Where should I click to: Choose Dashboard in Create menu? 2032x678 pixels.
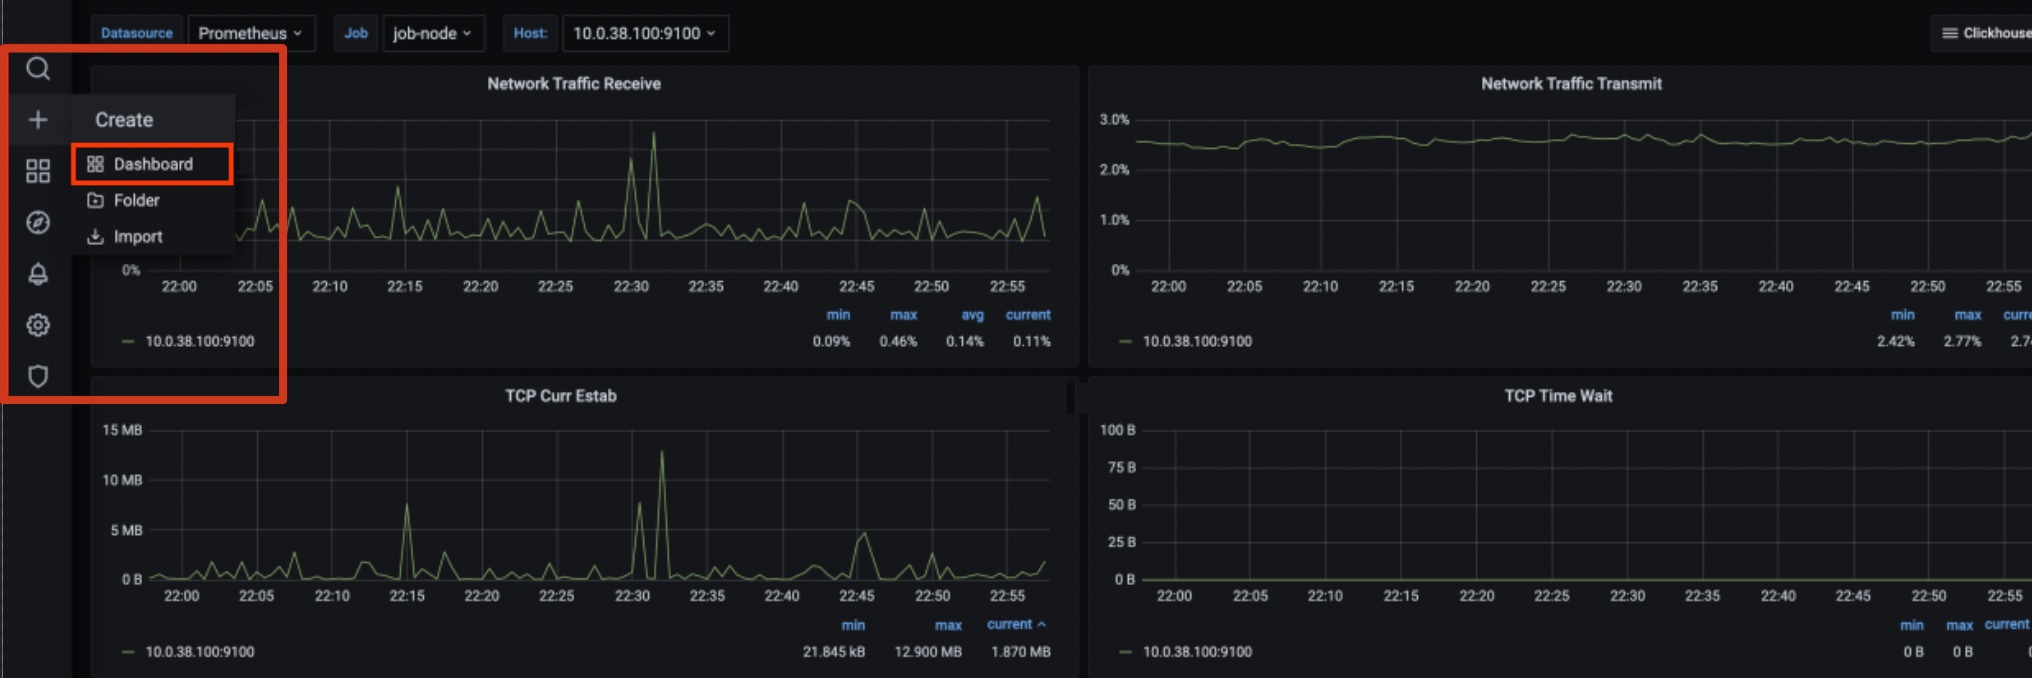pos(152,164)
